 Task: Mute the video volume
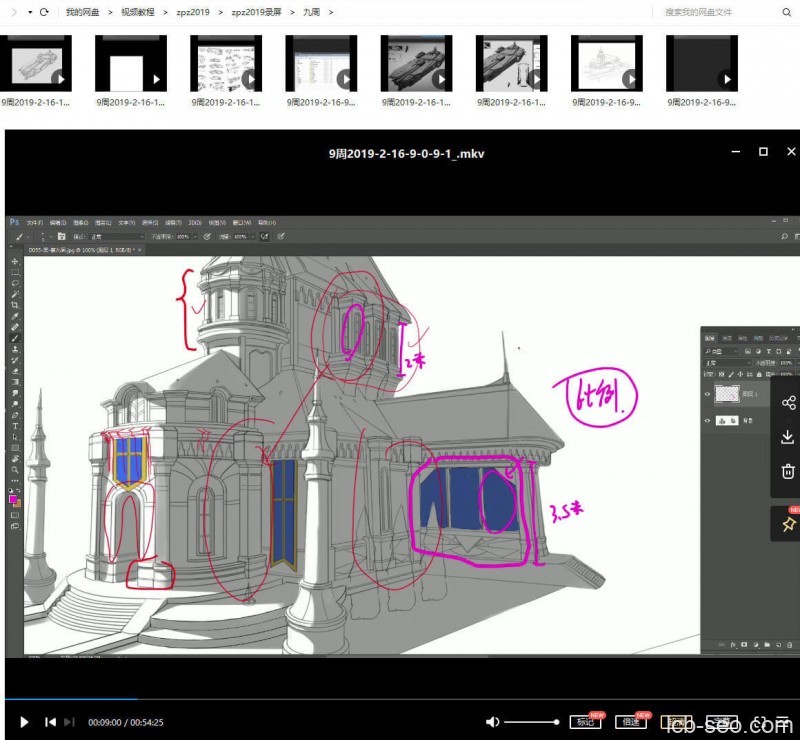click(x=492, y=721)
